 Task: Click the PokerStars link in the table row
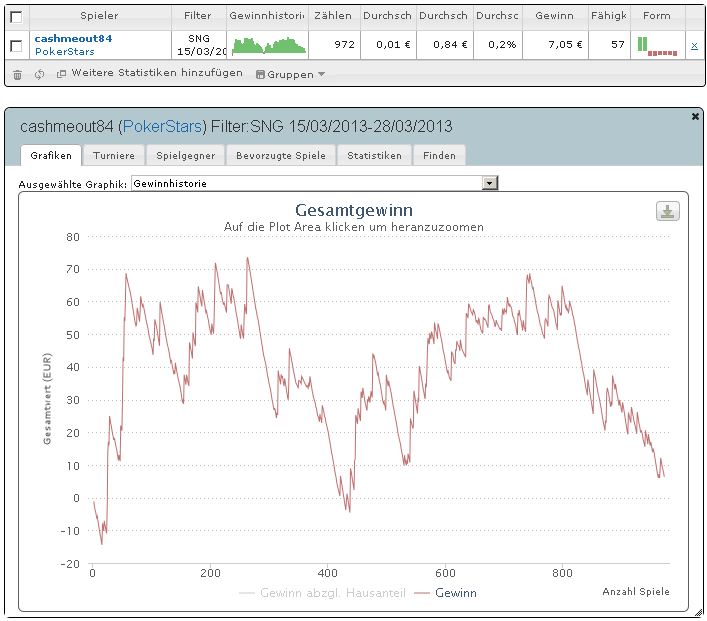pyautogui.click(x=65, y=52)
